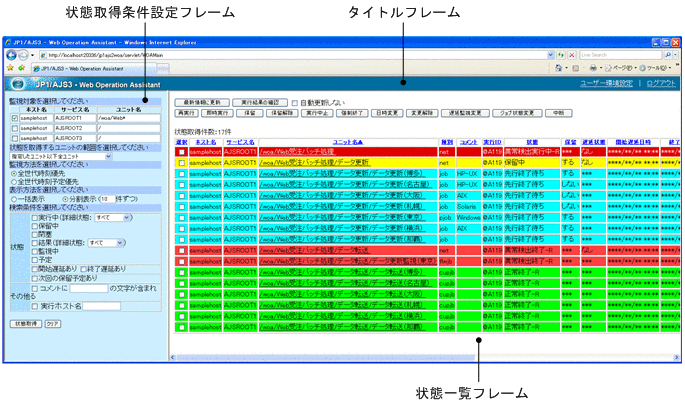Select the 全世代時刻予定優先 radio button
Image resolution: width=685 pixels, height=405 pixels.
click(x=14, y=182)
